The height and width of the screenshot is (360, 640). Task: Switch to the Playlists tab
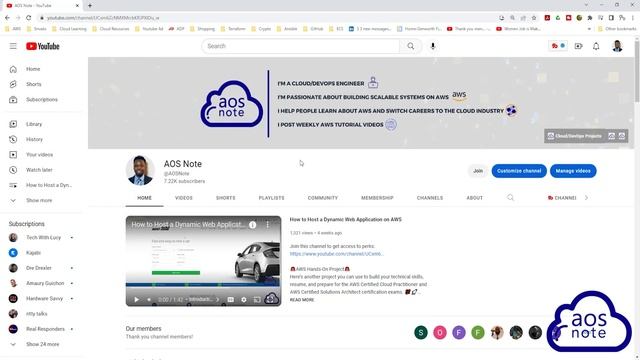pyautogui.click(x=271, y=198)
